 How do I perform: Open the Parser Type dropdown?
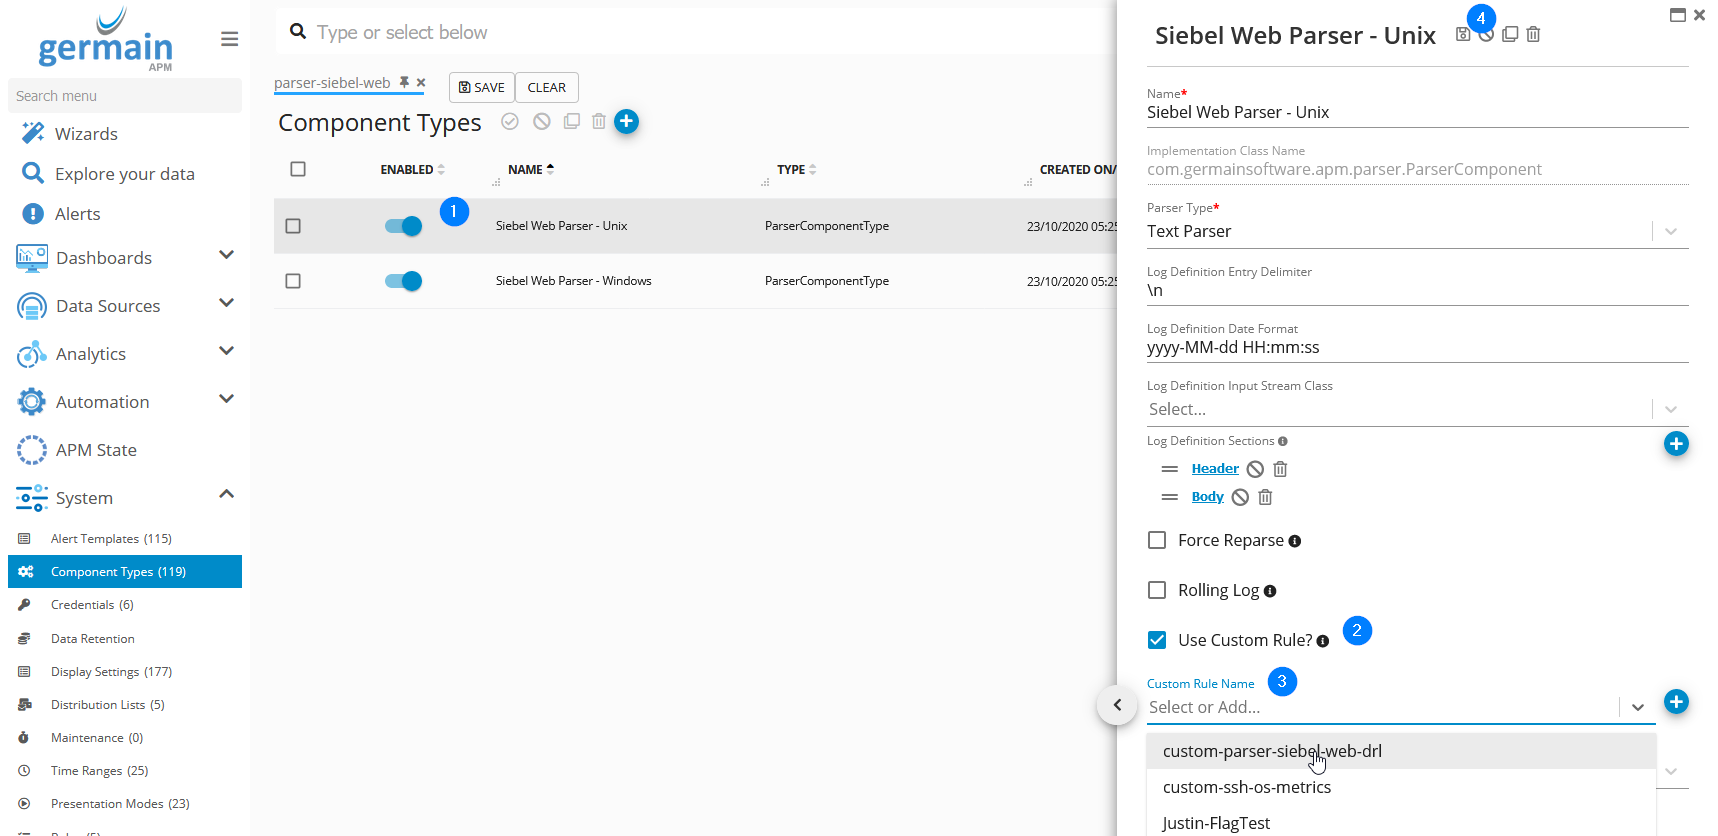(x=1670, y=231)
